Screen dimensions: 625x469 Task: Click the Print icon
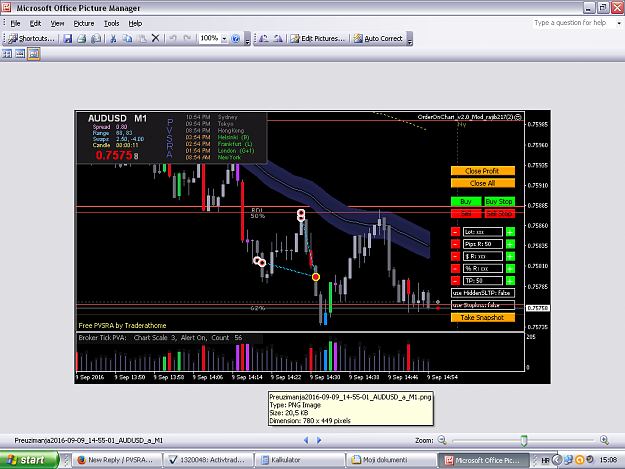pos(81,38)
